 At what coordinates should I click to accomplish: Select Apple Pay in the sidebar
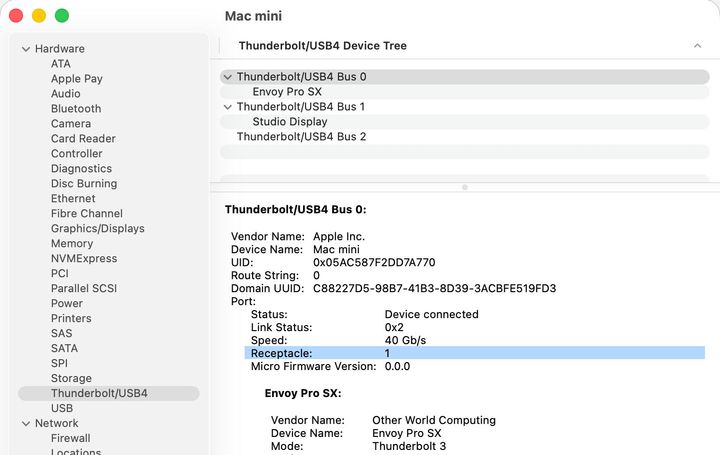(77, 79)
